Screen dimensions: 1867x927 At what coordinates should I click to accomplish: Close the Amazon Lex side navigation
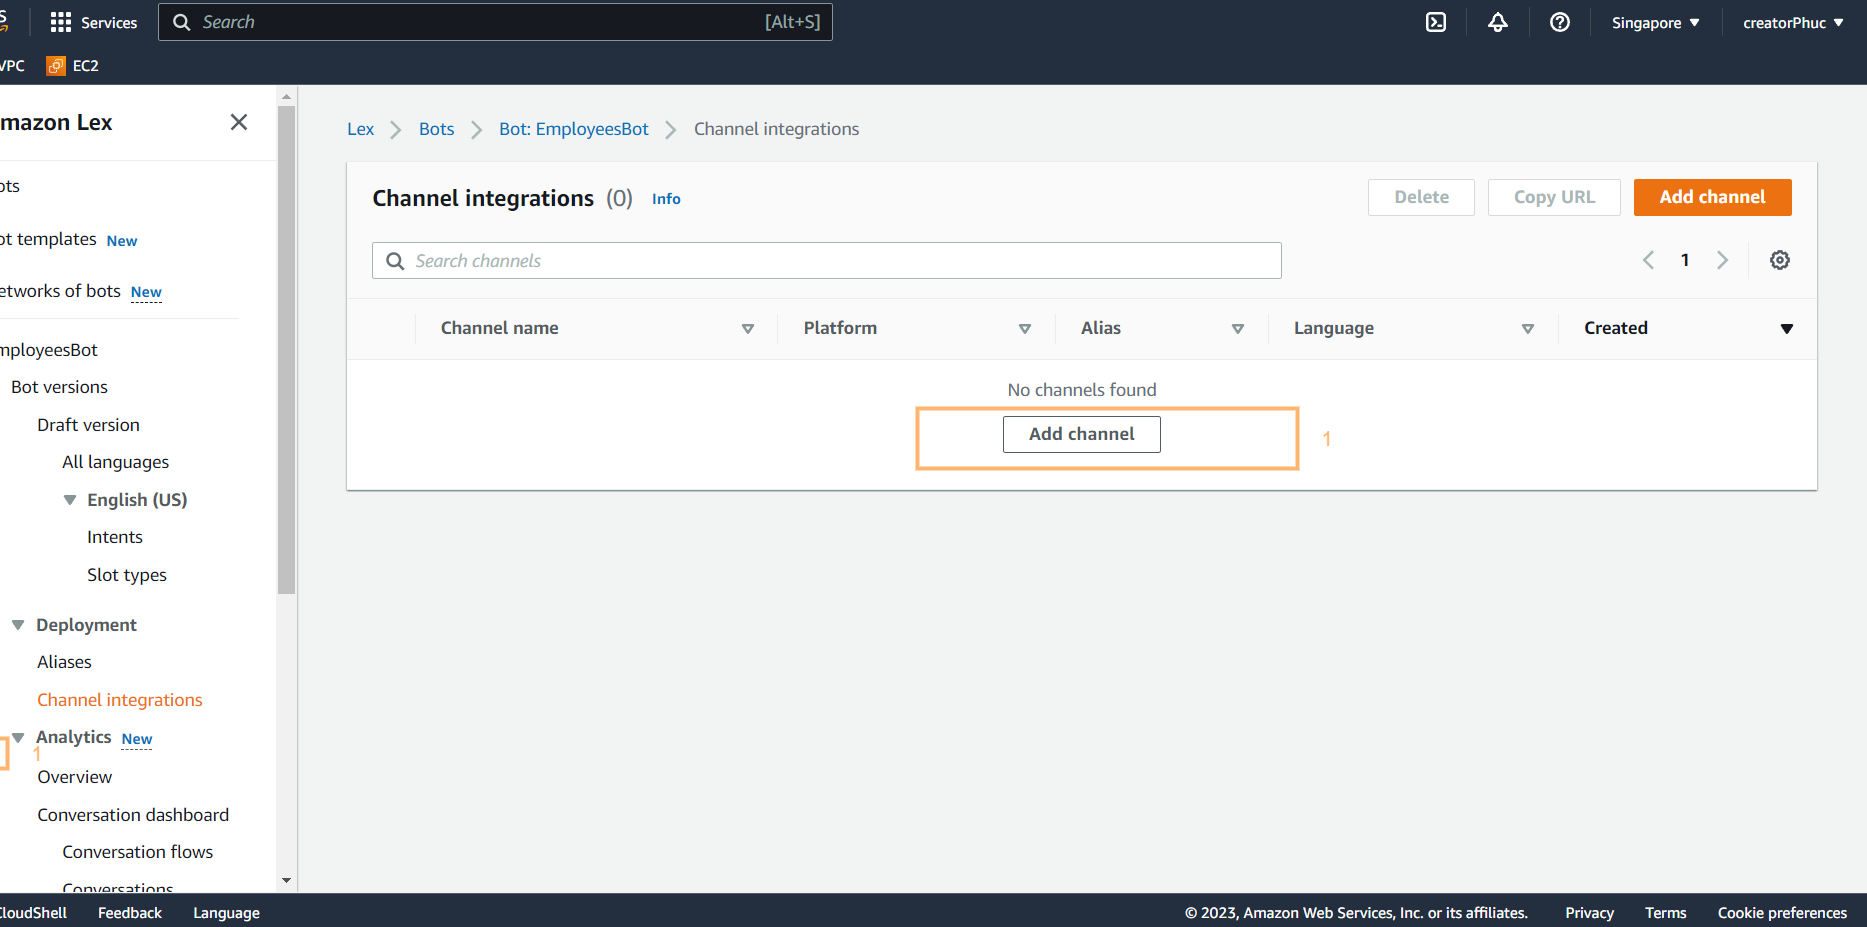pyautogui.click(x=239, y=122)
